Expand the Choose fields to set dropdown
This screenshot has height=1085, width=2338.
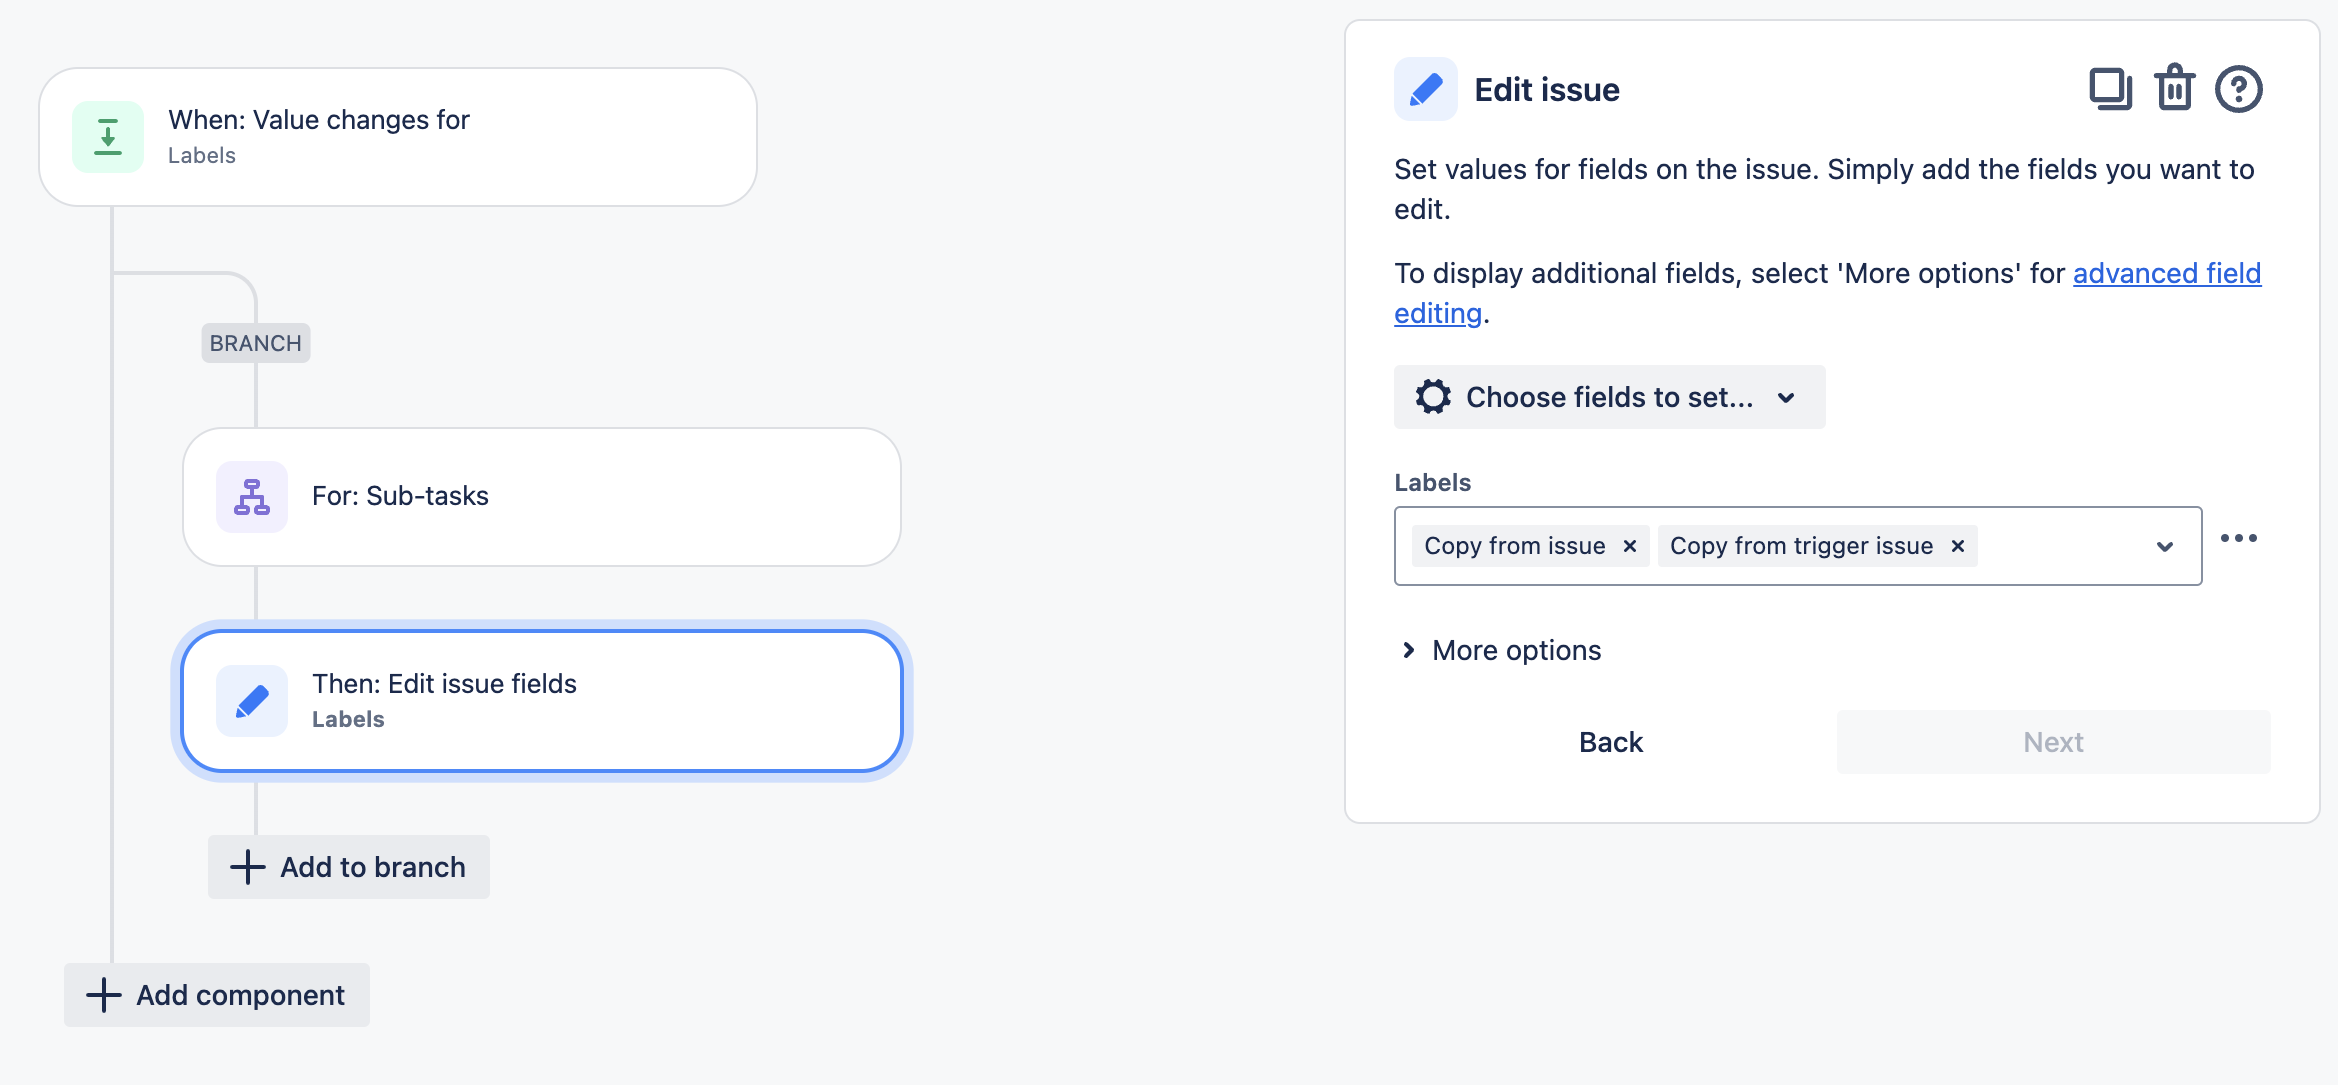[x=1787, y=397]
